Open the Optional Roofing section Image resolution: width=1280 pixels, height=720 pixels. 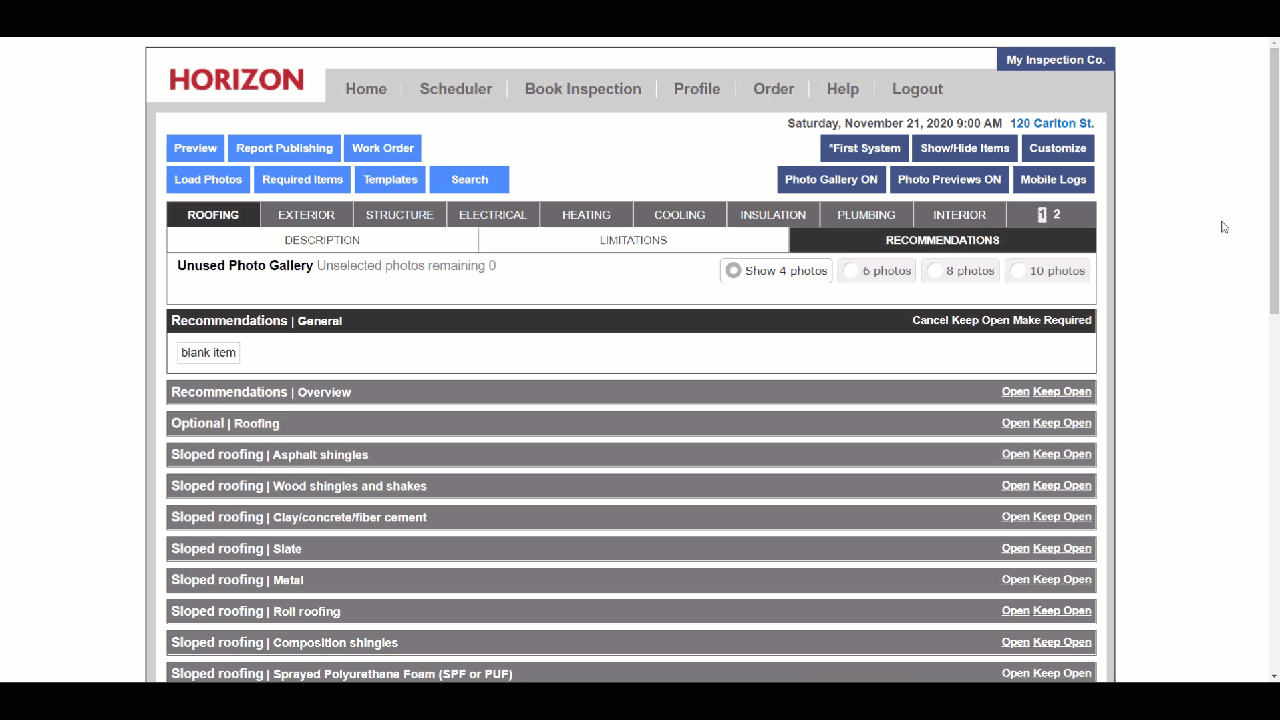[x=1015, y=423]
